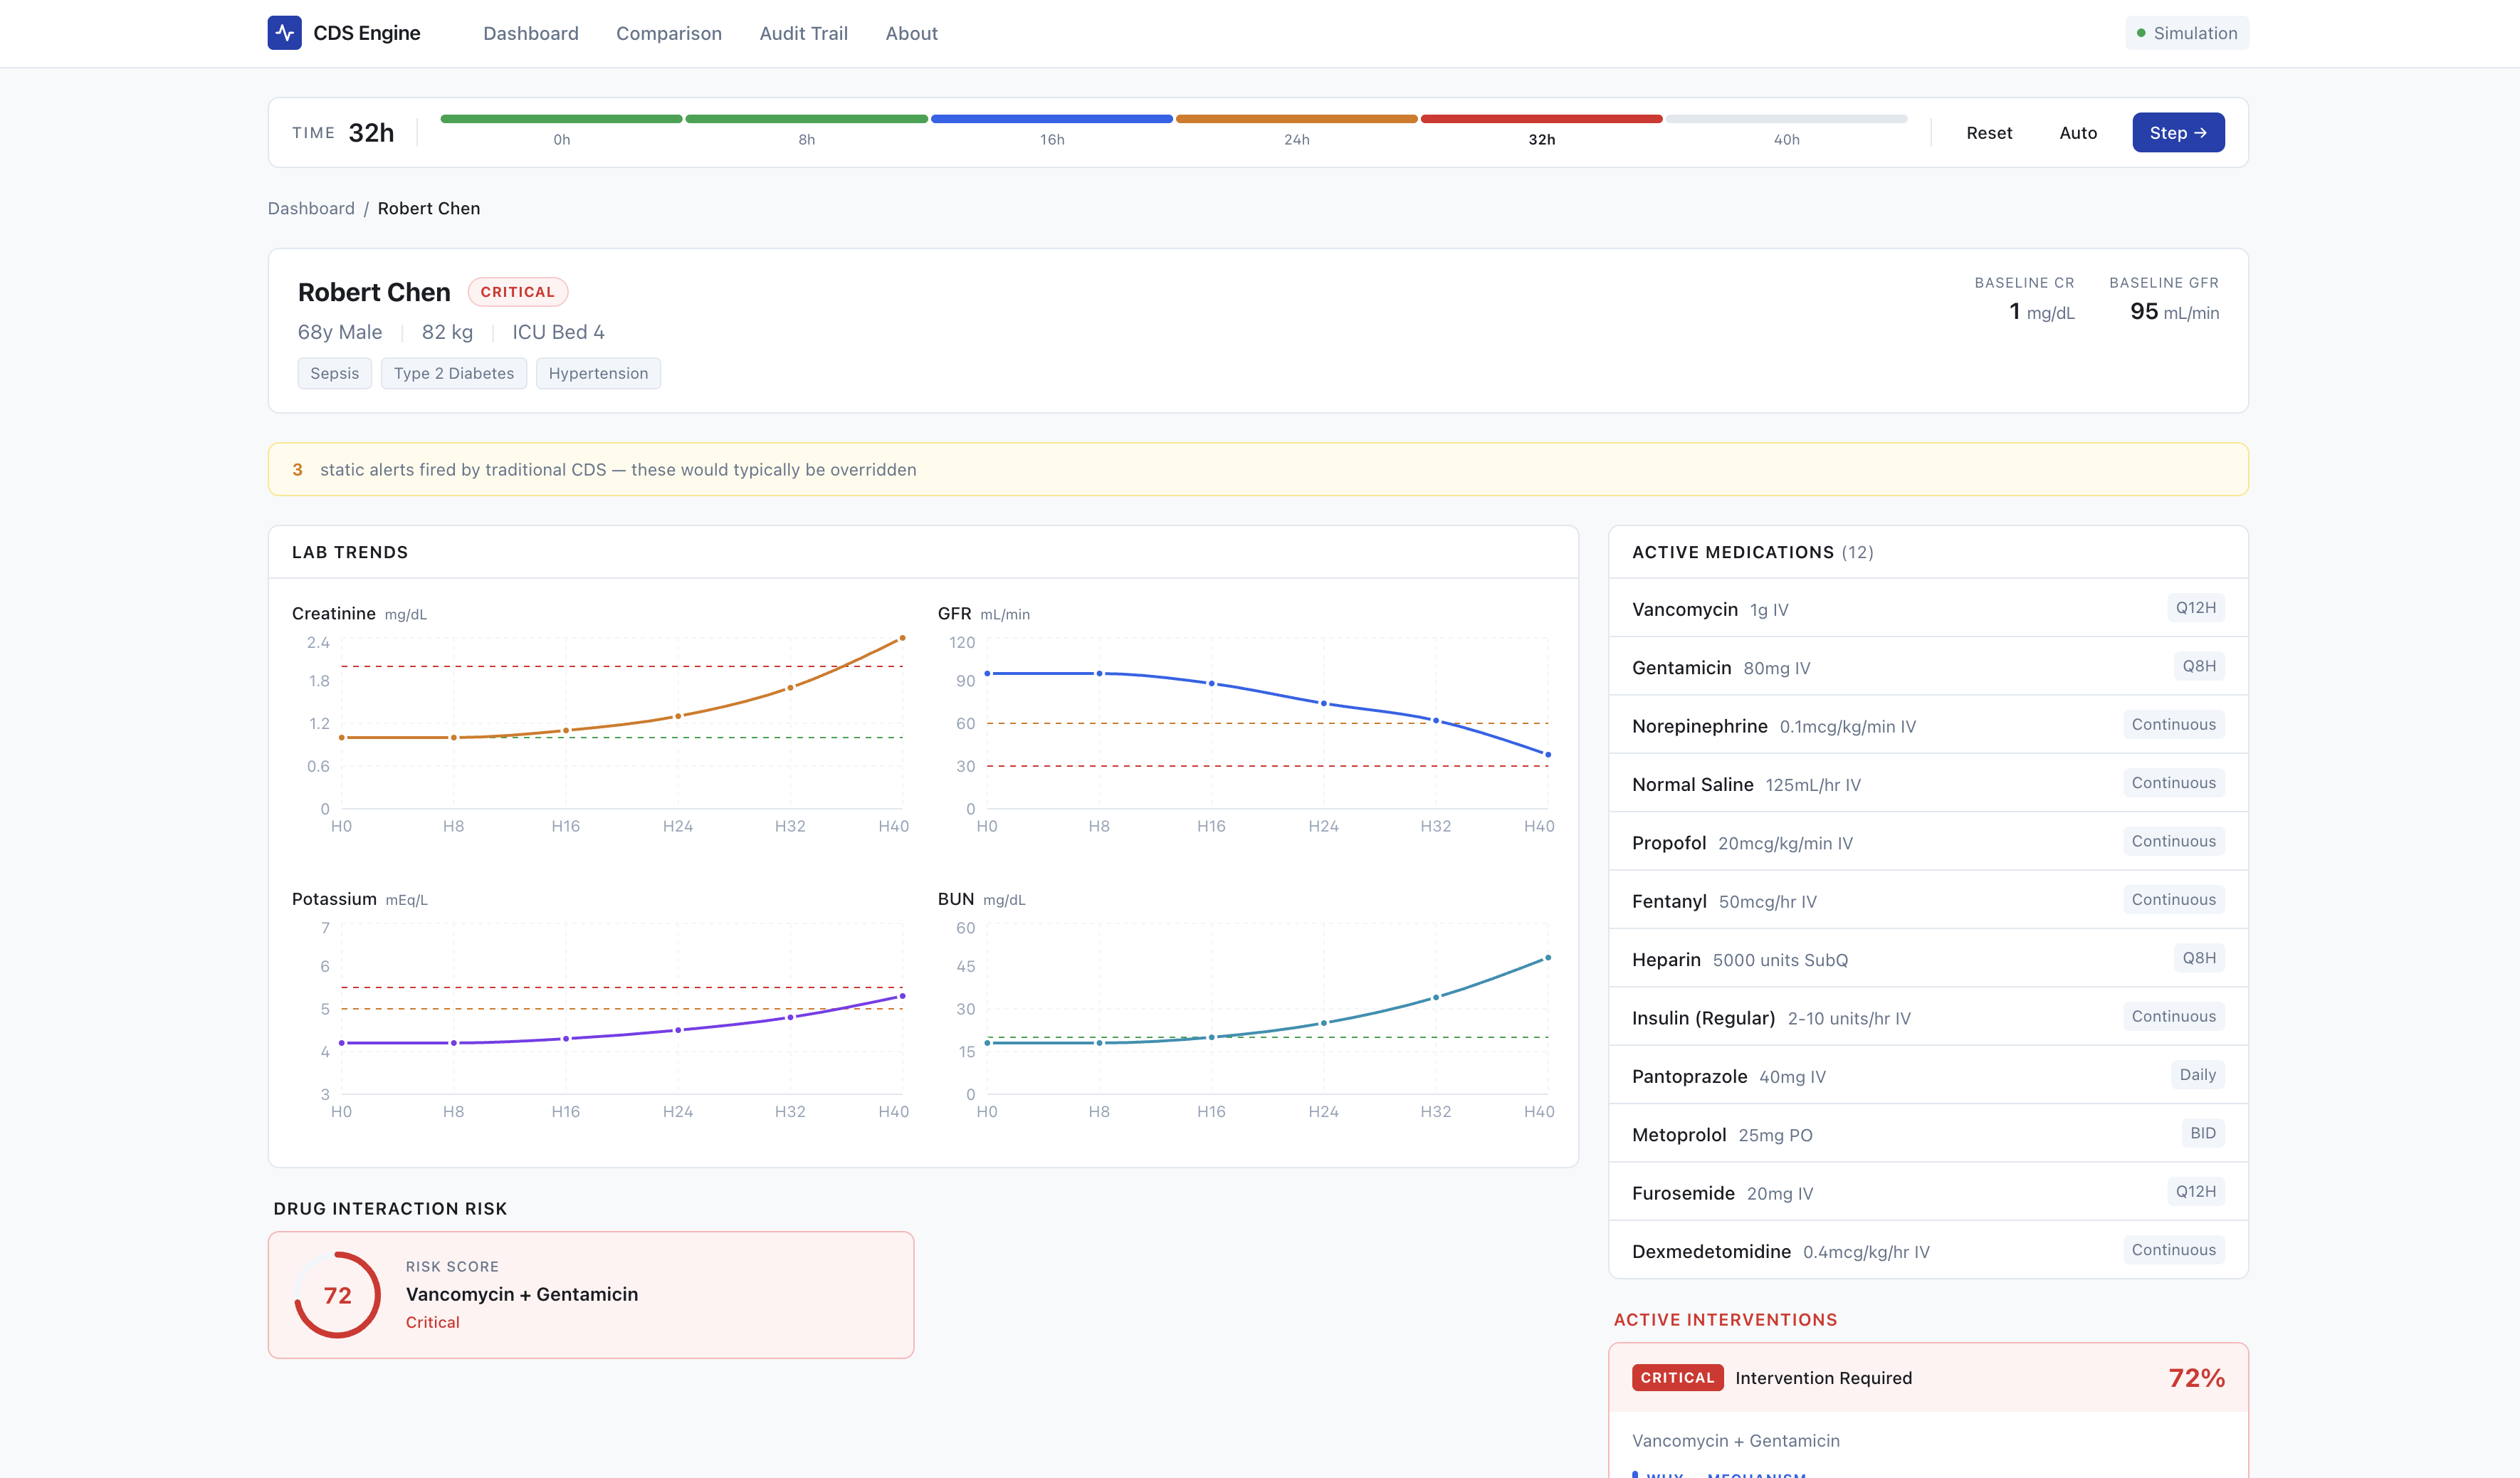The width and height of the screenshot is (2520, 1478).
Task: Toggle Auto playback mode
Action: [2077, 133]
